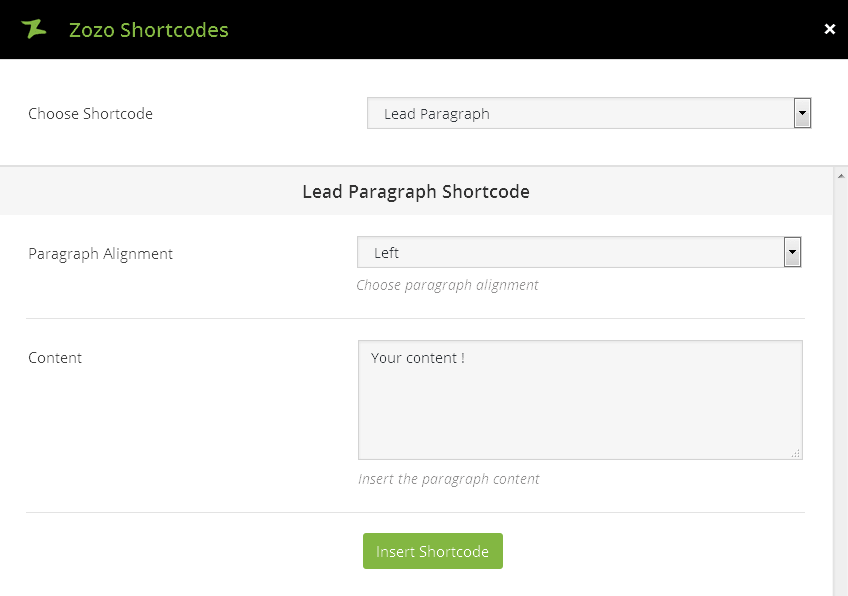Select the Lead Paragraph Shortcode heading
This screenshot has width=848, height=596.
pyautogui.click(x=416, y=191)
